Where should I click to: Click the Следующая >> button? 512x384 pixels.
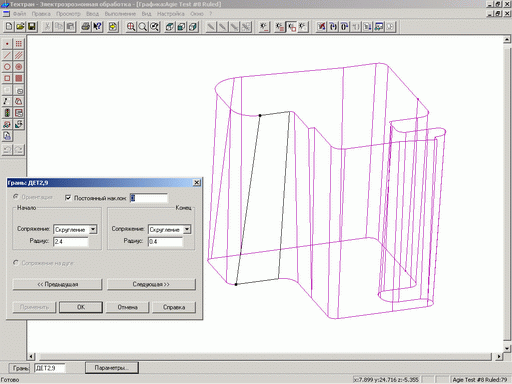[x=151, y=284]
